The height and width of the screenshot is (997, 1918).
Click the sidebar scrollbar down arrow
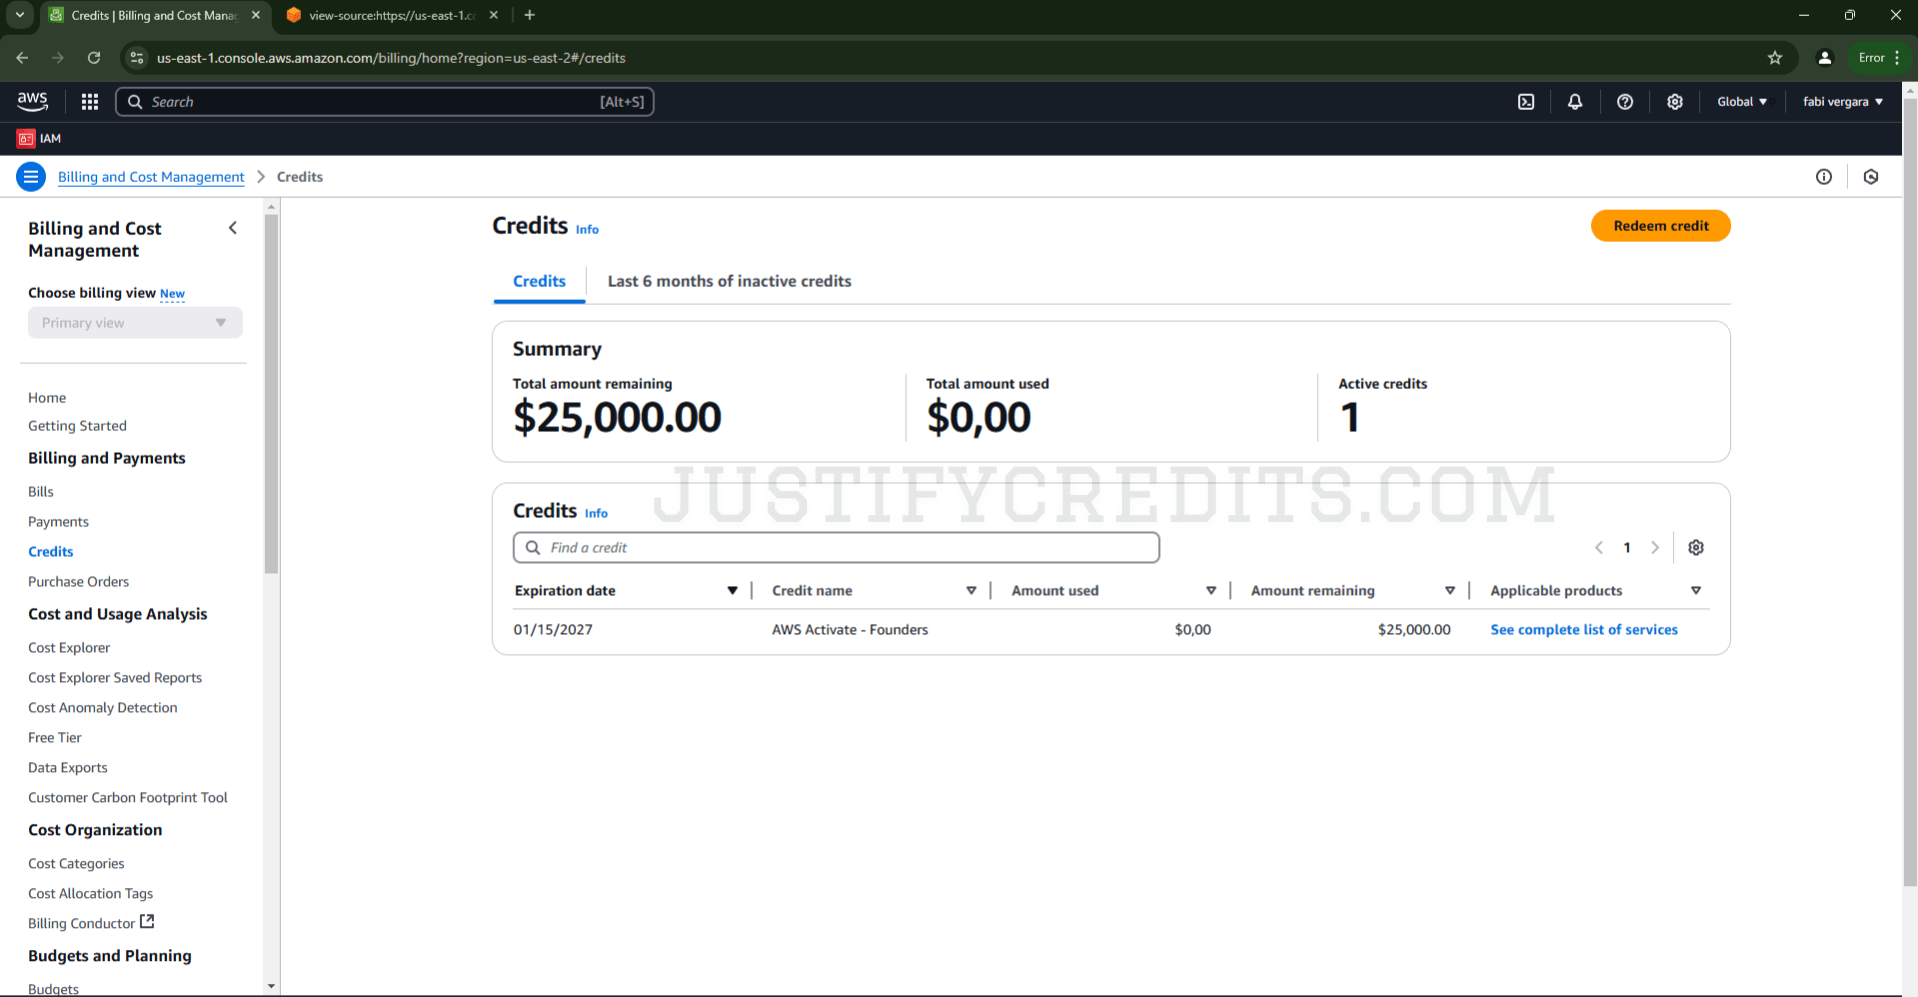coord(271,986)
